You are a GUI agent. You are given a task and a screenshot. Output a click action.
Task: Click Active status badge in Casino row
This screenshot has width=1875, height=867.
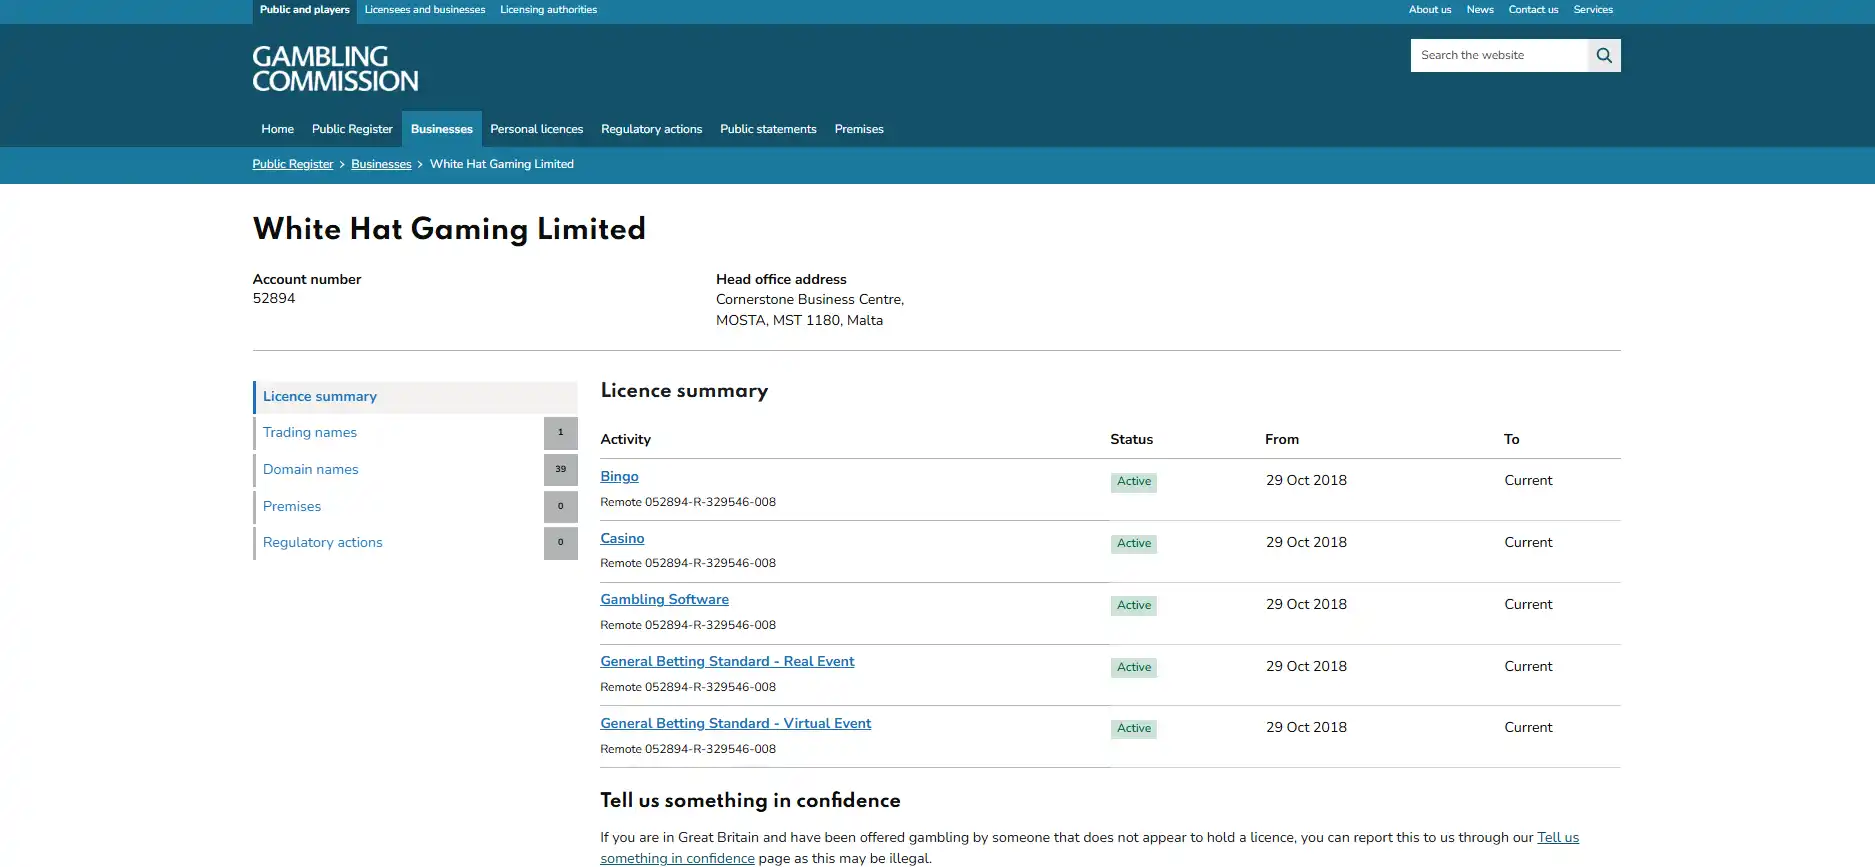pyautogui.click(x=1134, y=544)
